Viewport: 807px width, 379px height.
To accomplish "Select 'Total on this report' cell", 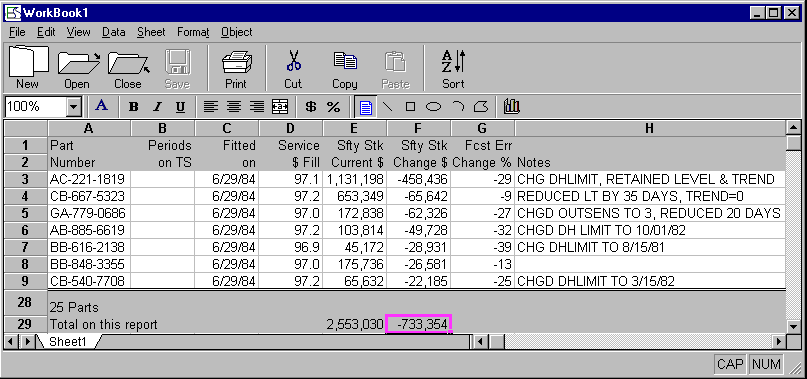I will (103, 324).
